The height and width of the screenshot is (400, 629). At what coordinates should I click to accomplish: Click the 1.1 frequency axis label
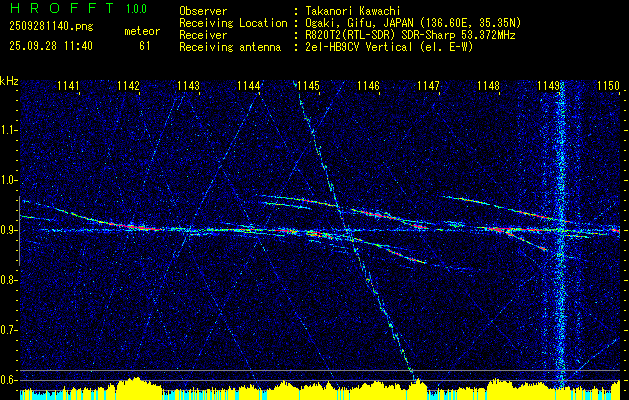click(8, 130)
